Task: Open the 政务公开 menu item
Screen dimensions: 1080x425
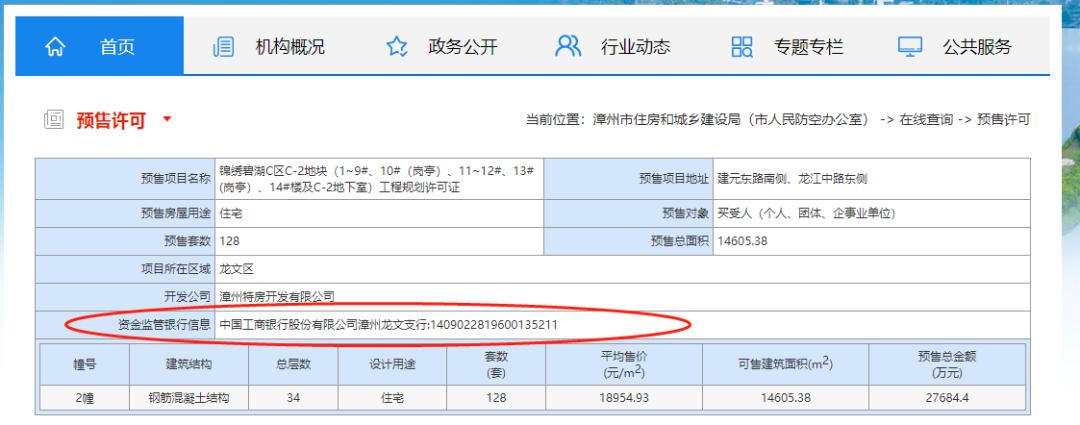Action: tap(463, 47)
